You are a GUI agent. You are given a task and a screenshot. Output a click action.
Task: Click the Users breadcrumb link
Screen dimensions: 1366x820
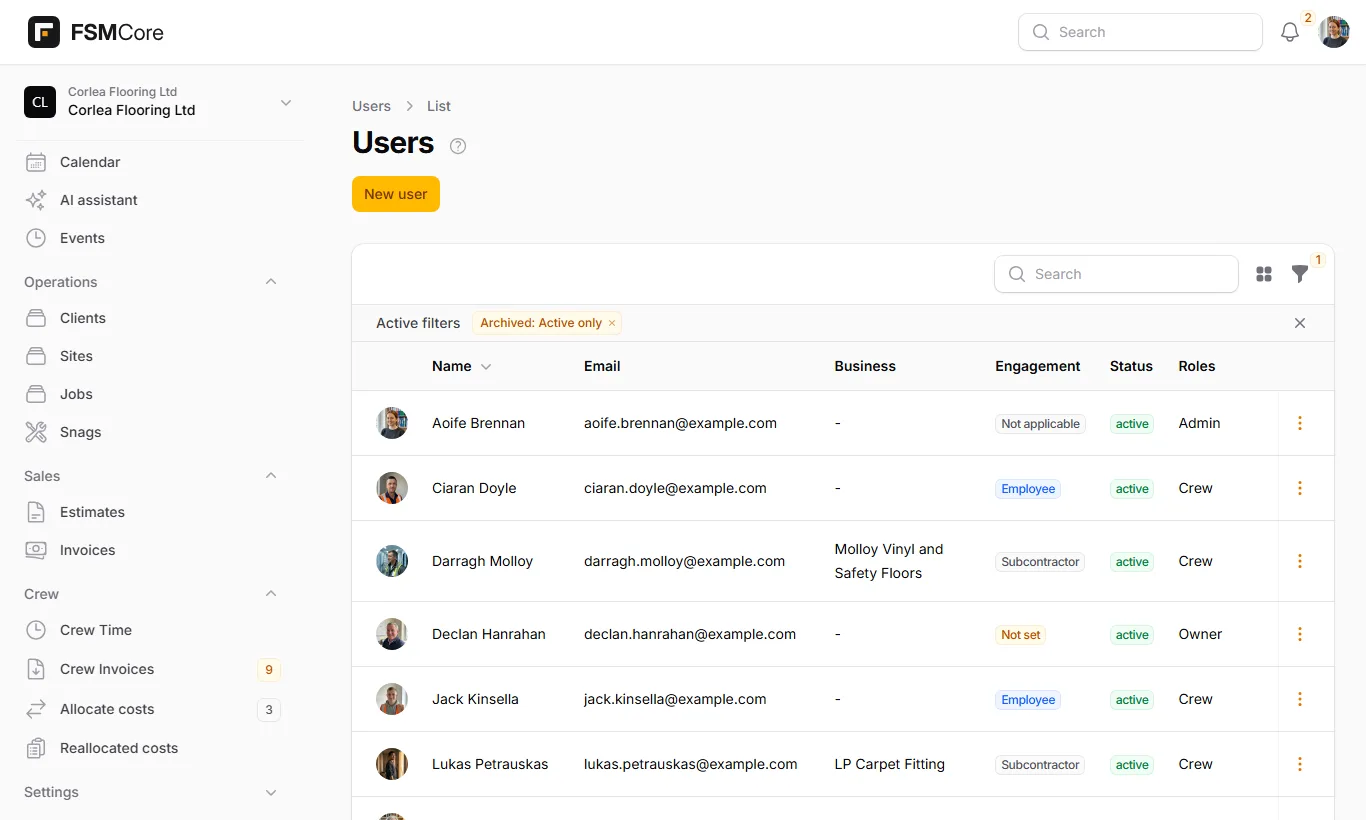click(x=371, y=106)
